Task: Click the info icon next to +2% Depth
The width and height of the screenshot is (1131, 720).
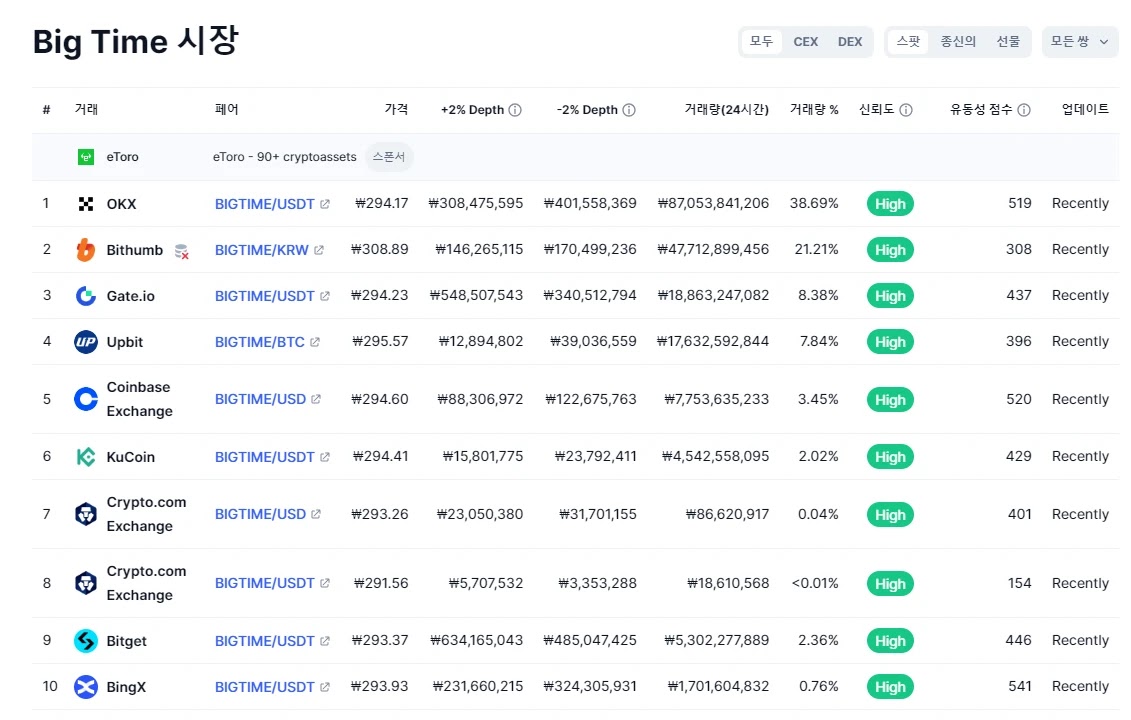Action: pos(515,110)
